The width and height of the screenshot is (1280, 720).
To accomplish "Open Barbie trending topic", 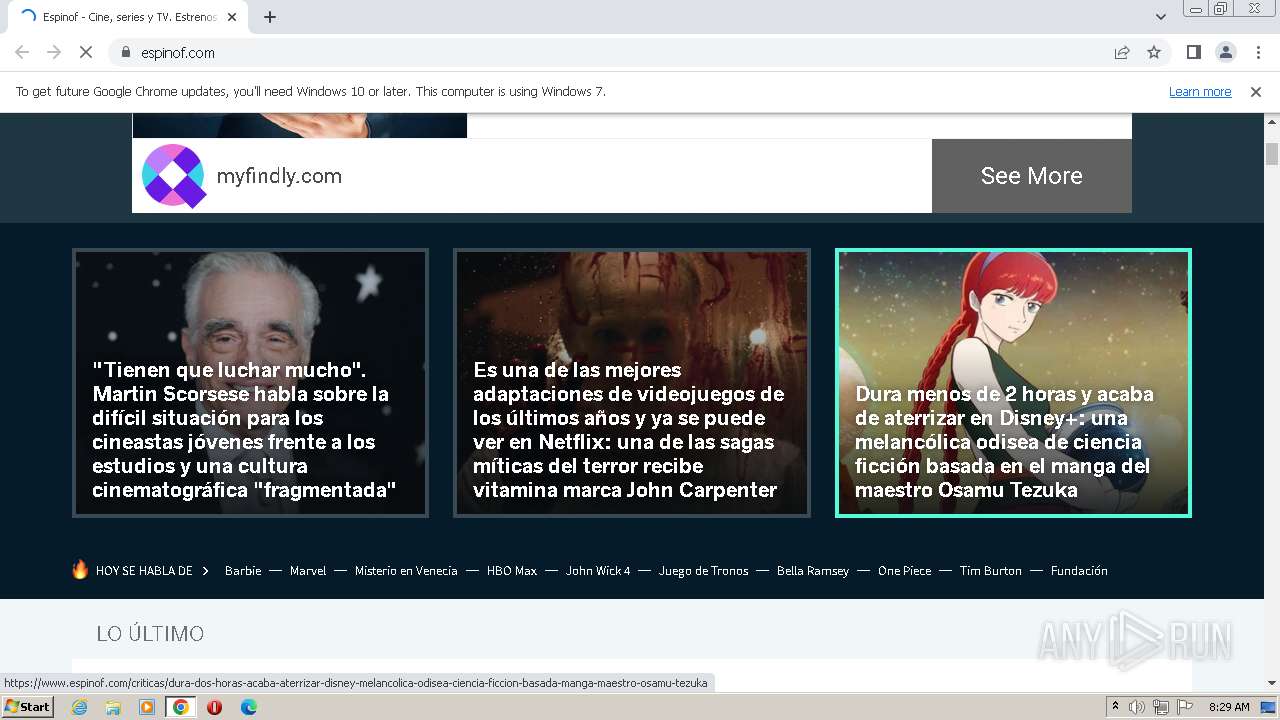I will (243, 571).
